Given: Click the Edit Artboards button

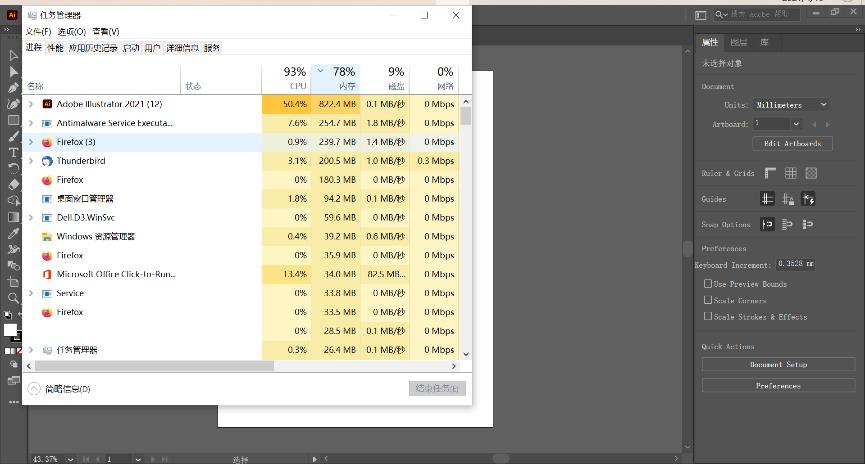Looking at the screenshot, I should click(x=792, y=143).
